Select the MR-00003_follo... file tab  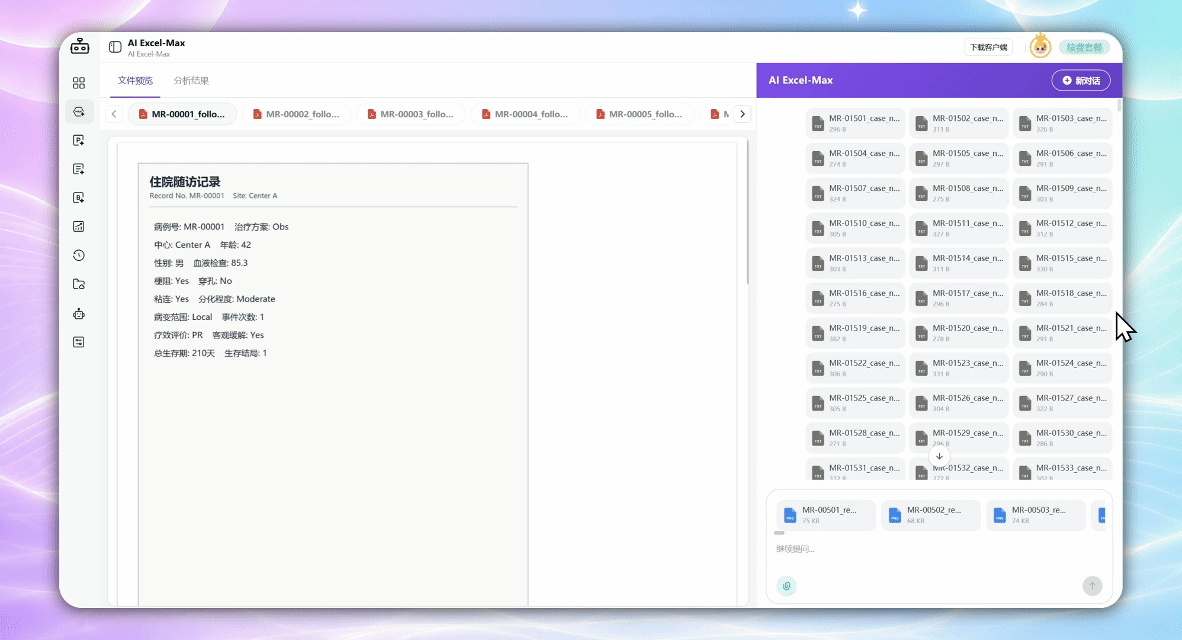coord(412,114)
